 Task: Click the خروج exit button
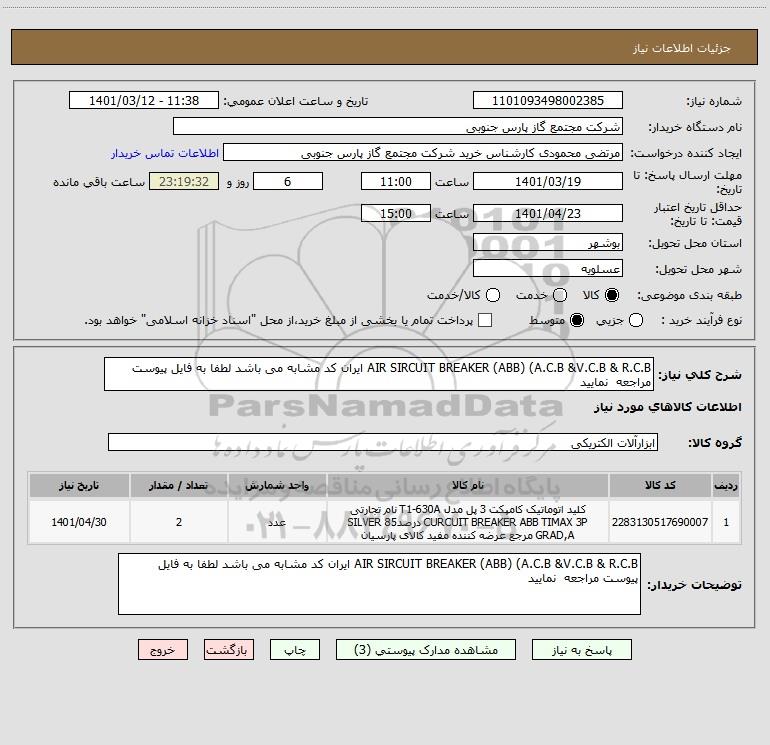pos(163,650)
